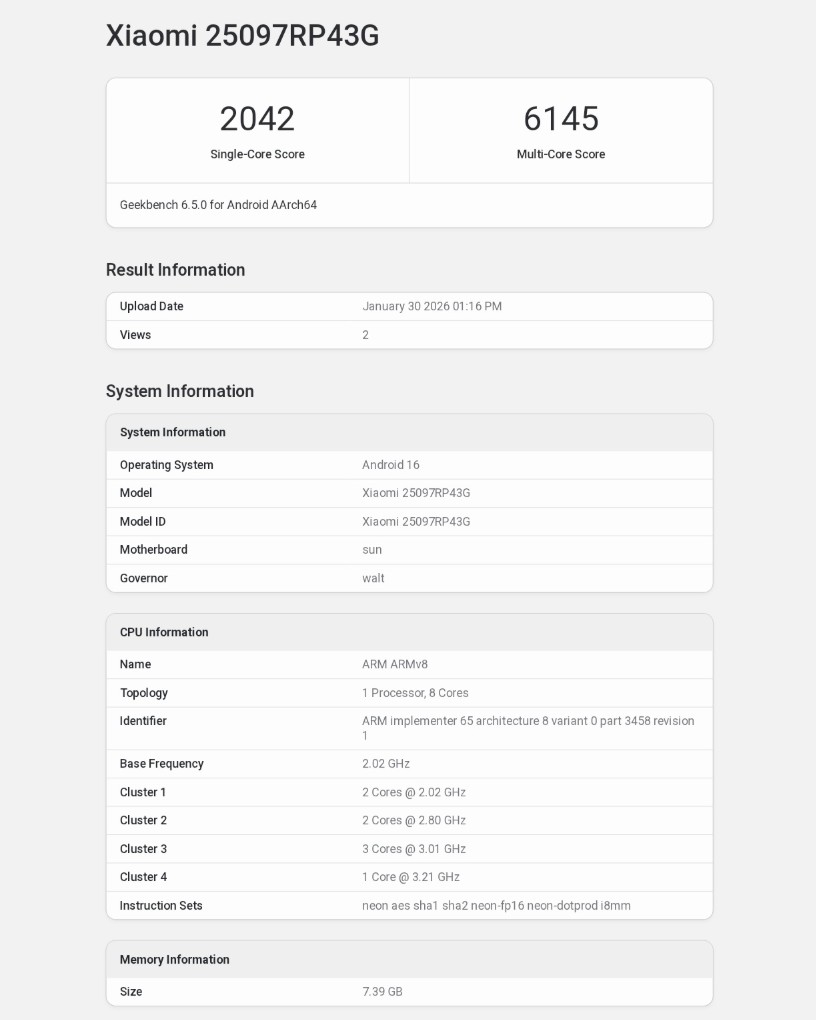Click the Android 16 operating system value
This screenshot has width=816, height=1020.
coord(391,465)
